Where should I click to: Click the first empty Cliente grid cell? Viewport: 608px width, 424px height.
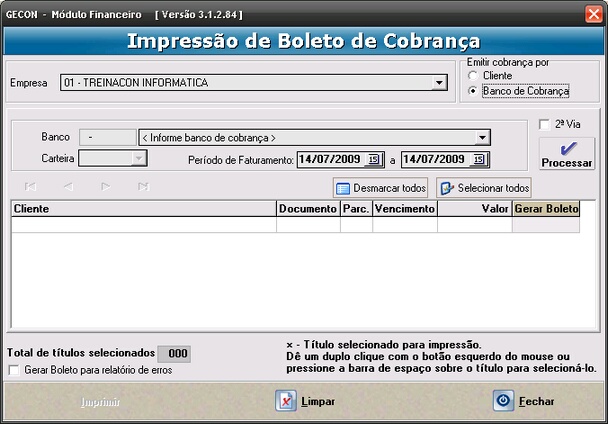coord(144,225)
